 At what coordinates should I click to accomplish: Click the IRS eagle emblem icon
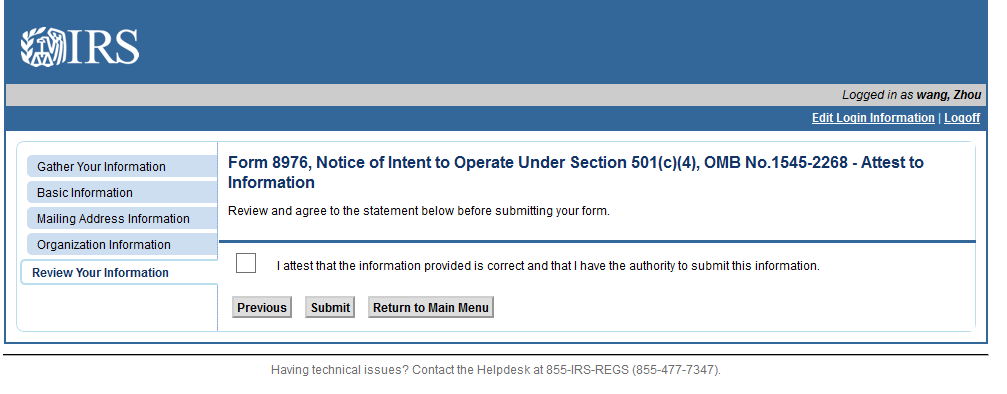[x=43, y=47]
